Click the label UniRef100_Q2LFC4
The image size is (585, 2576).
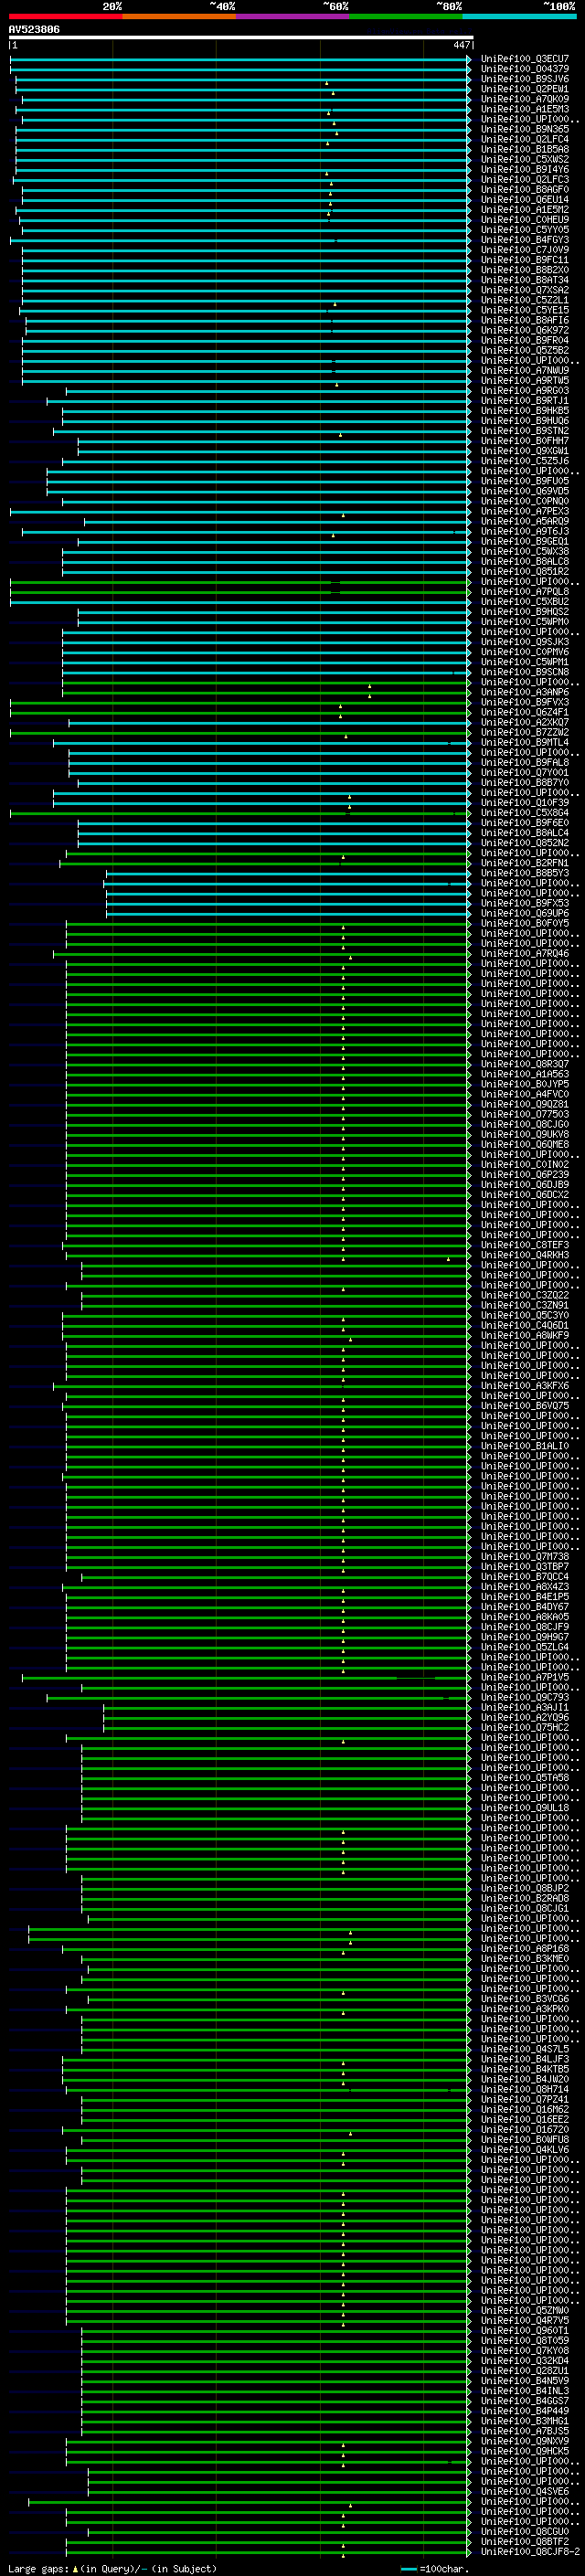524,139
